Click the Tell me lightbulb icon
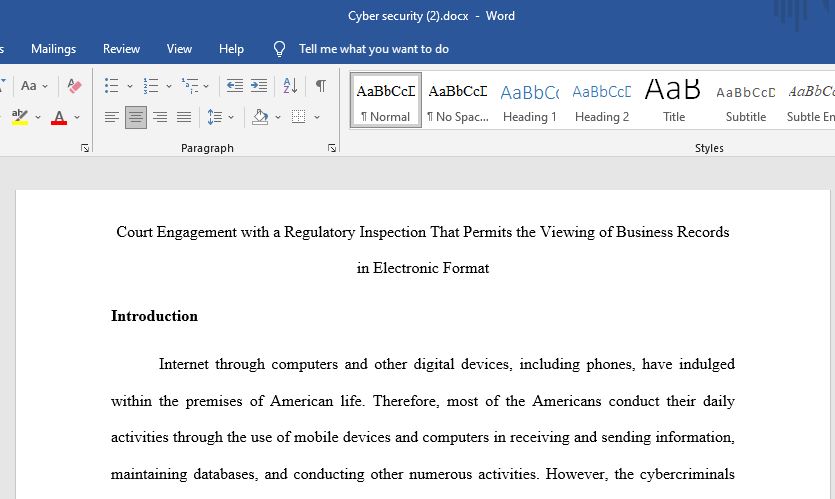This screenshot has width=835, height=499. (x=280, y=49)
